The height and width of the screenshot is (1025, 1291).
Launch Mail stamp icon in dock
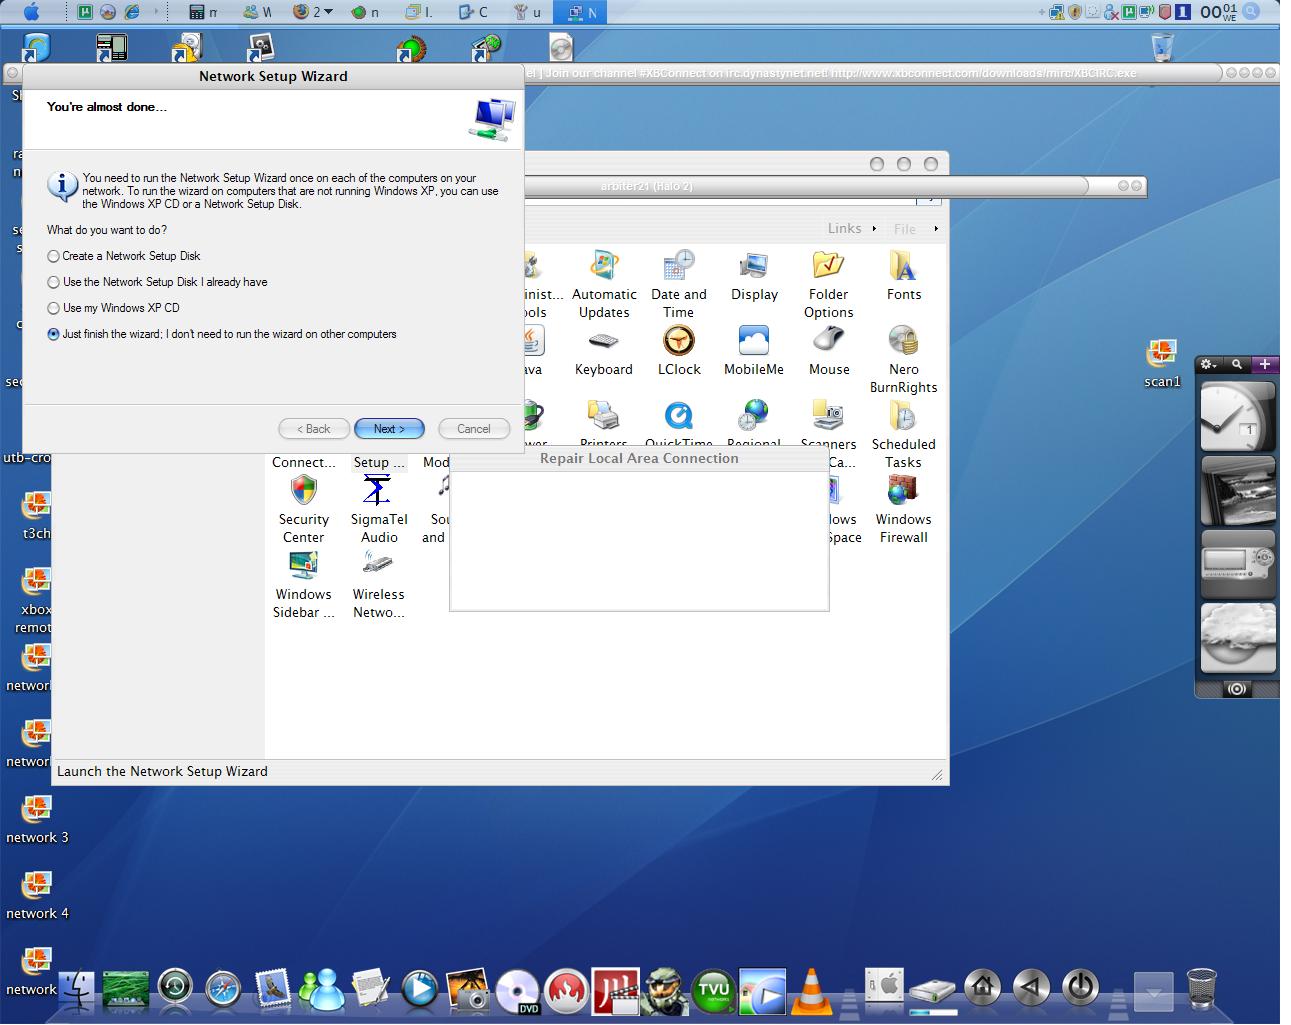tap(272, 990)
